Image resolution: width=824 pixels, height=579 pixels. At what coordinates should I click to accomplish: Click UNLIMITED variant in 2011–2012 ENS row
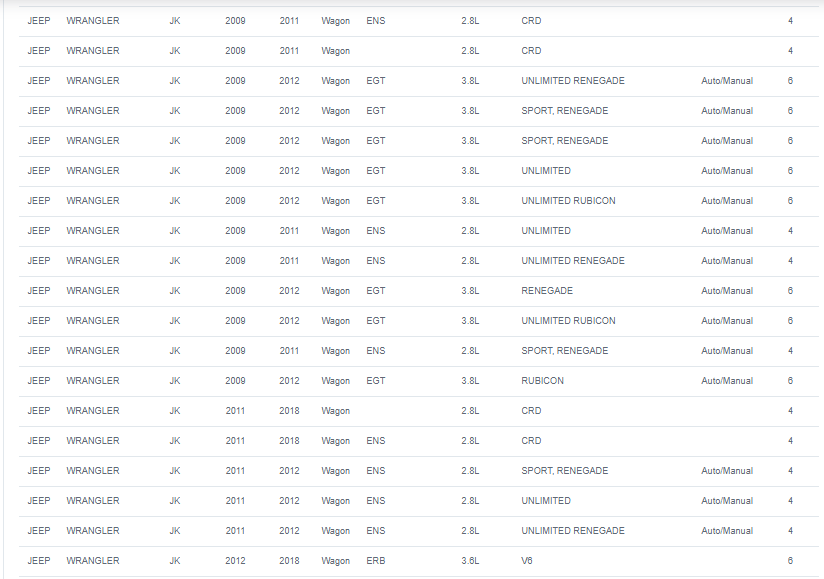(x=545, y=501)
